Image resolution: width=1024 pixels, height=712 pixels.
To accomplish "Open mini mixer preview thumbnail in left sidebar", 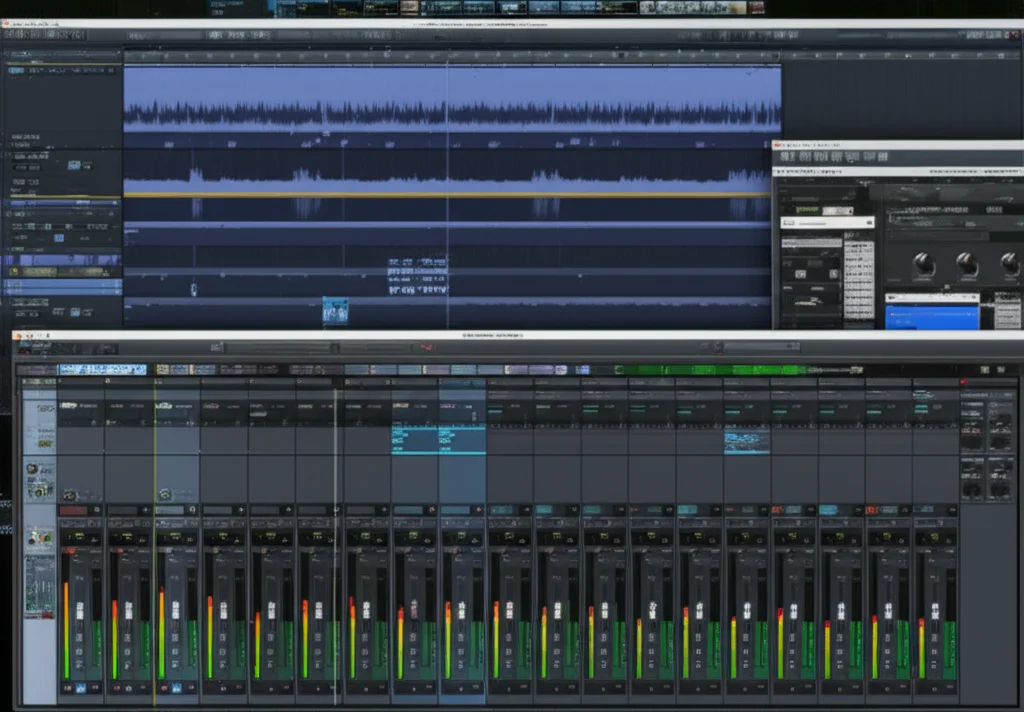I will (x=40, y=587).
